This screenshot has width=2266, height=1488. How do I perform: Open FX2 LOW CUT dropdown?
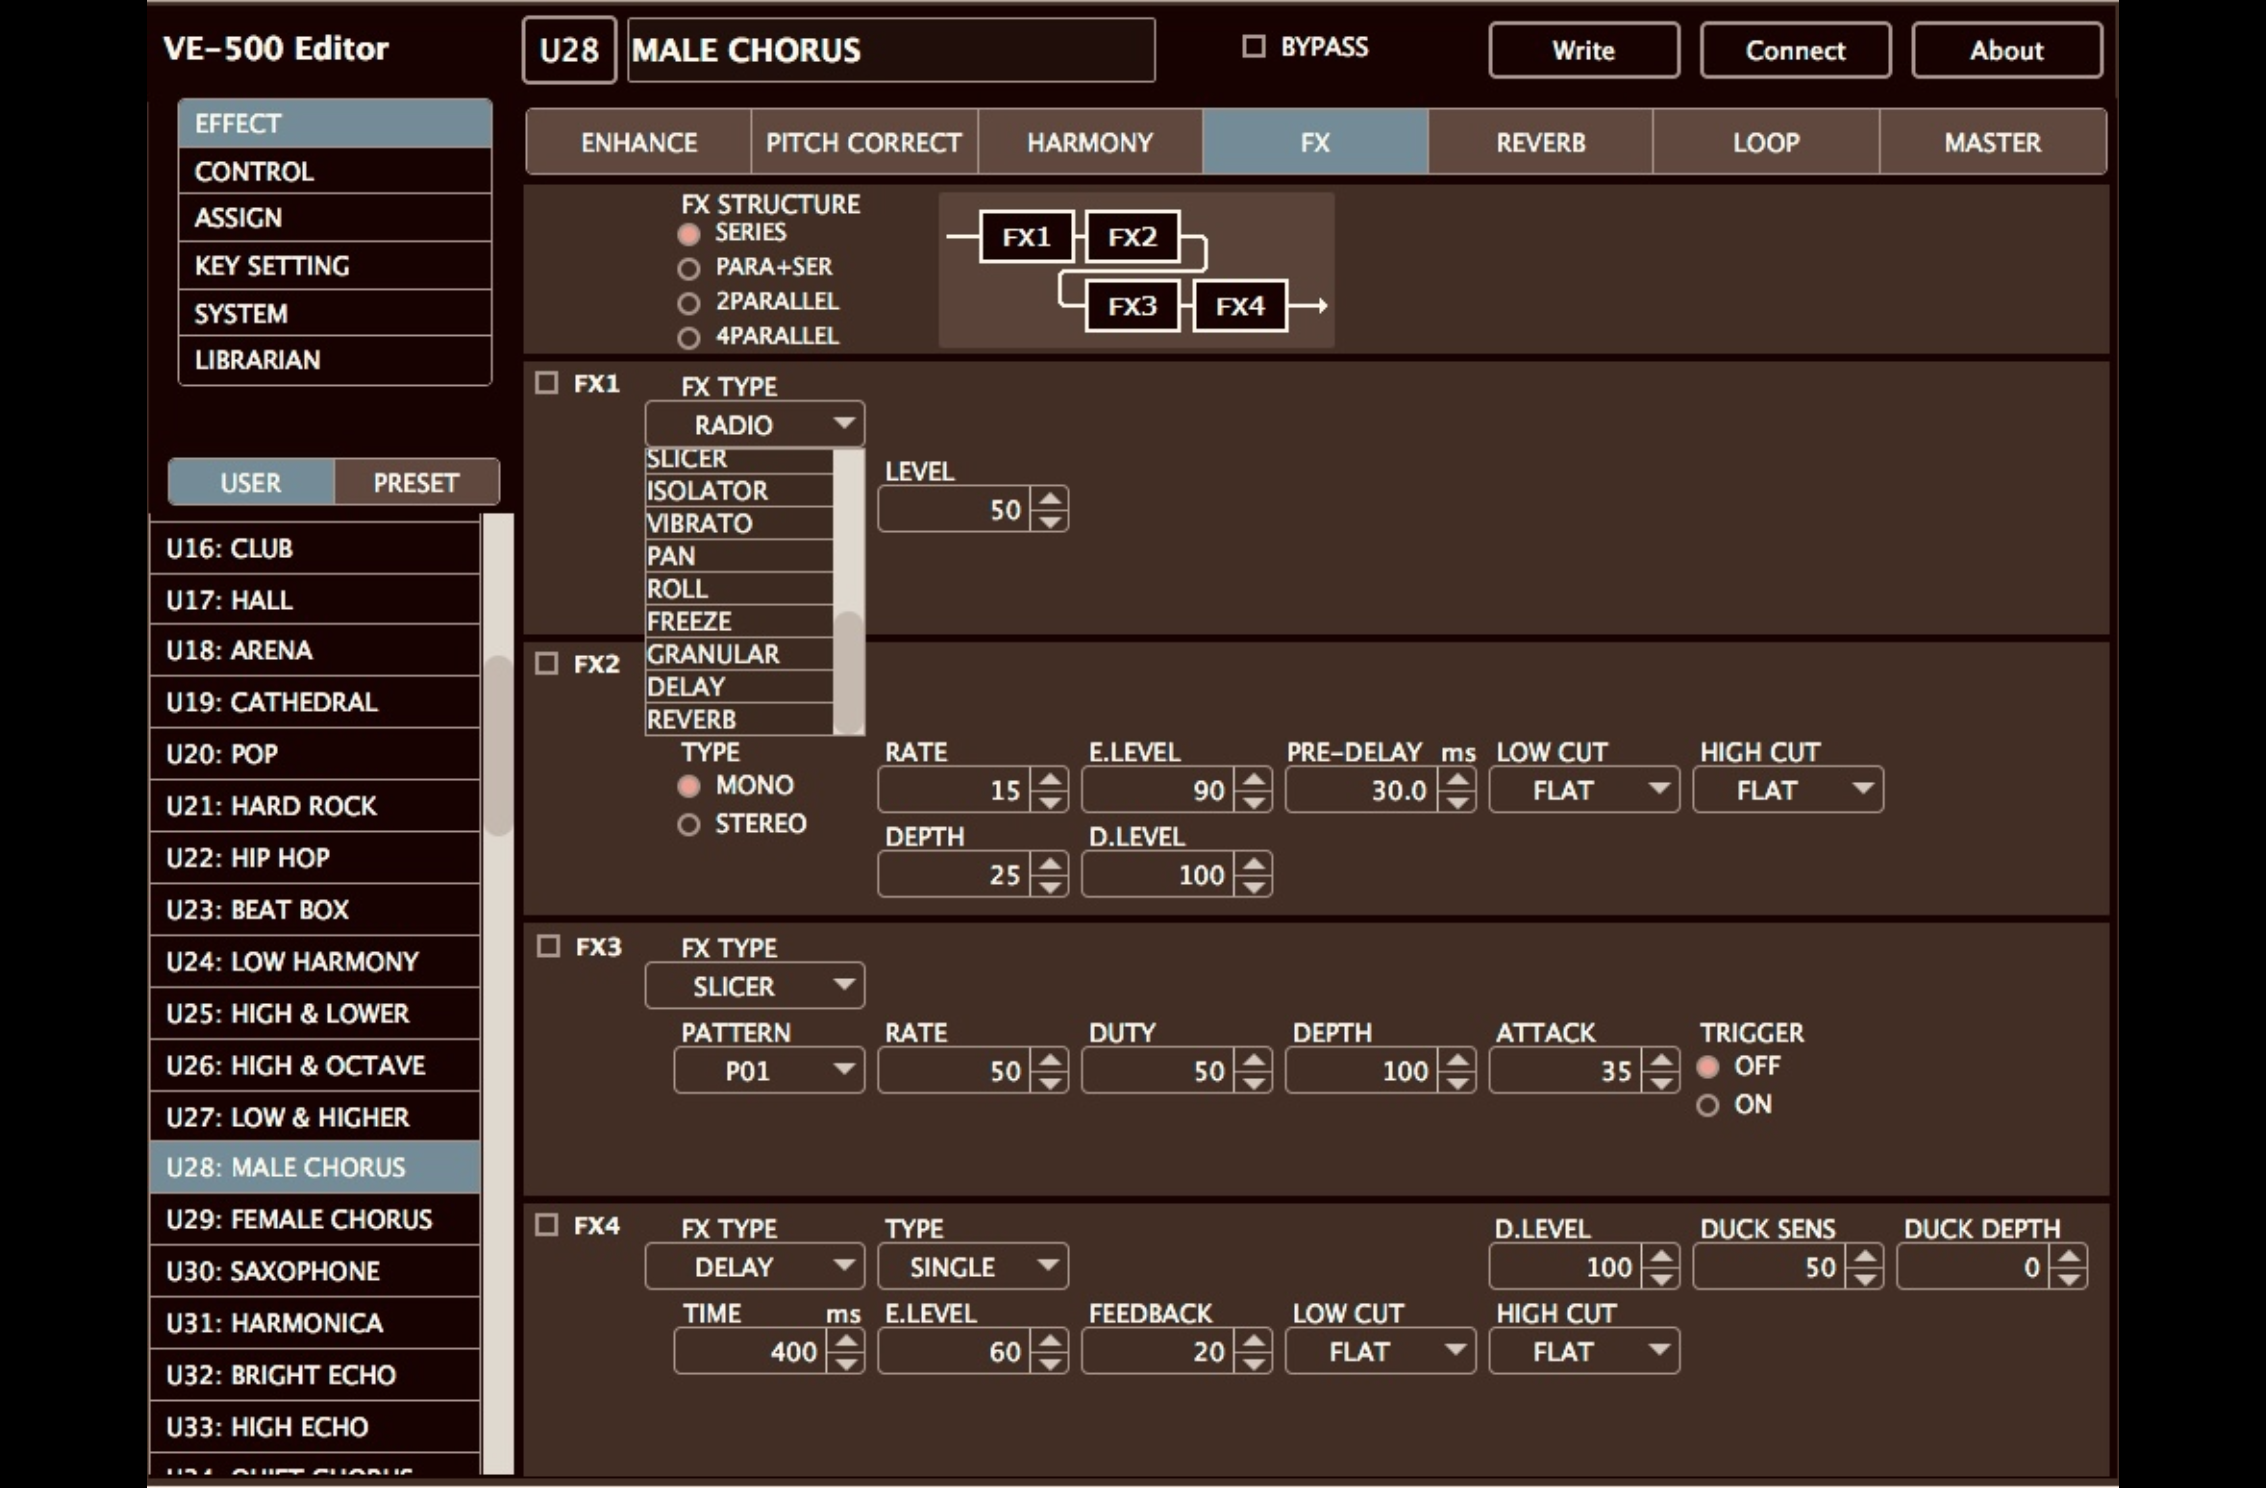[1584, 790]
